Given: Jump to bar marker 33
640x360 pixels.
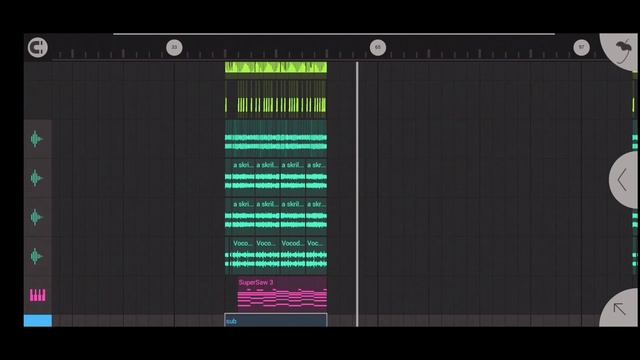Looking at the screenshot, I should point(174,47).
